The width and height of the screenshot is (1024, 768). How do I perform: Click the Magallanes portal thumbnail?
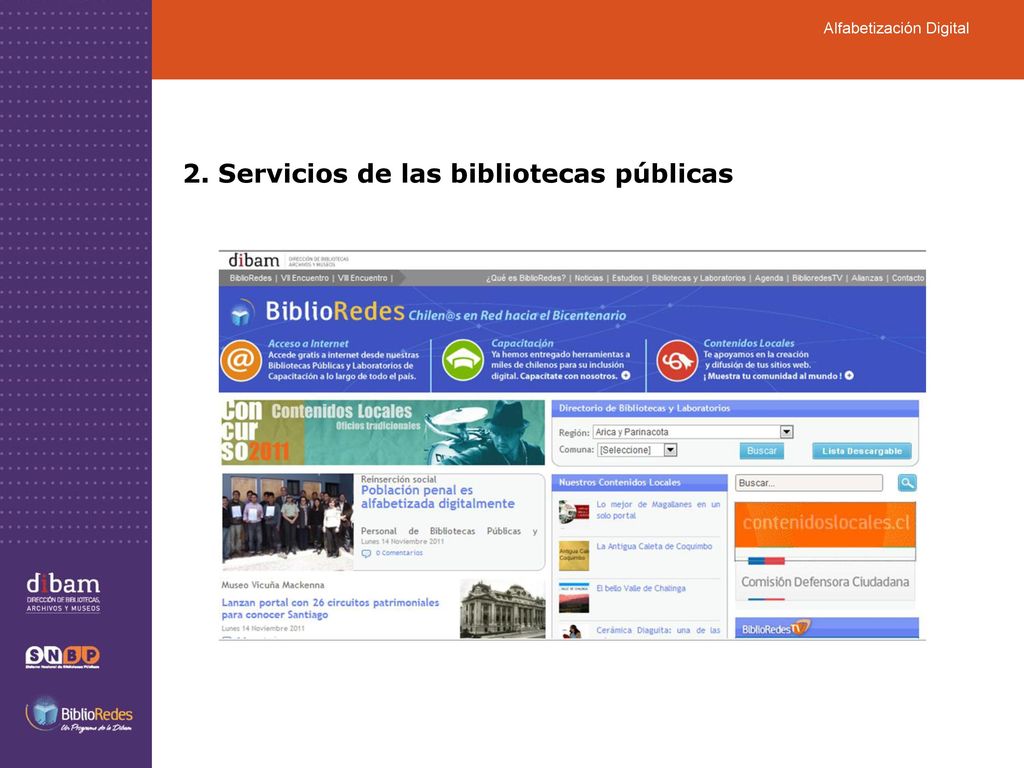(x=573, y=512)
